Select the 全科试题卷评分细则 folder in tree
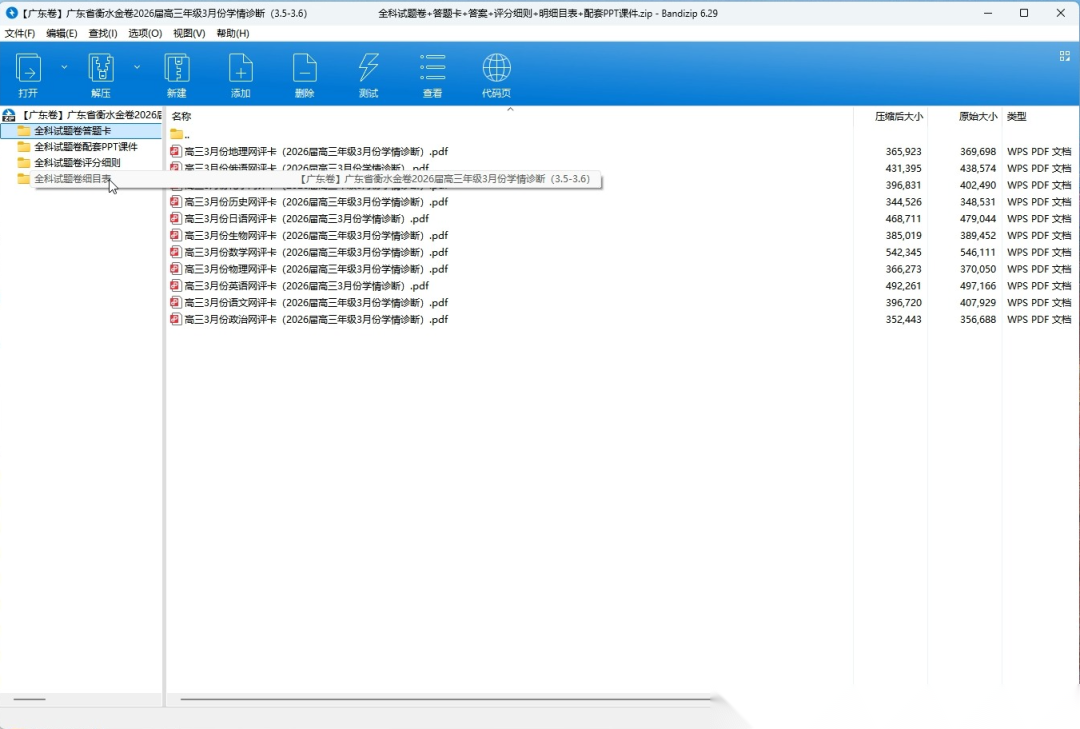Image resolution: width=1080 pixels, height=729 pixels. pos(77,163)
